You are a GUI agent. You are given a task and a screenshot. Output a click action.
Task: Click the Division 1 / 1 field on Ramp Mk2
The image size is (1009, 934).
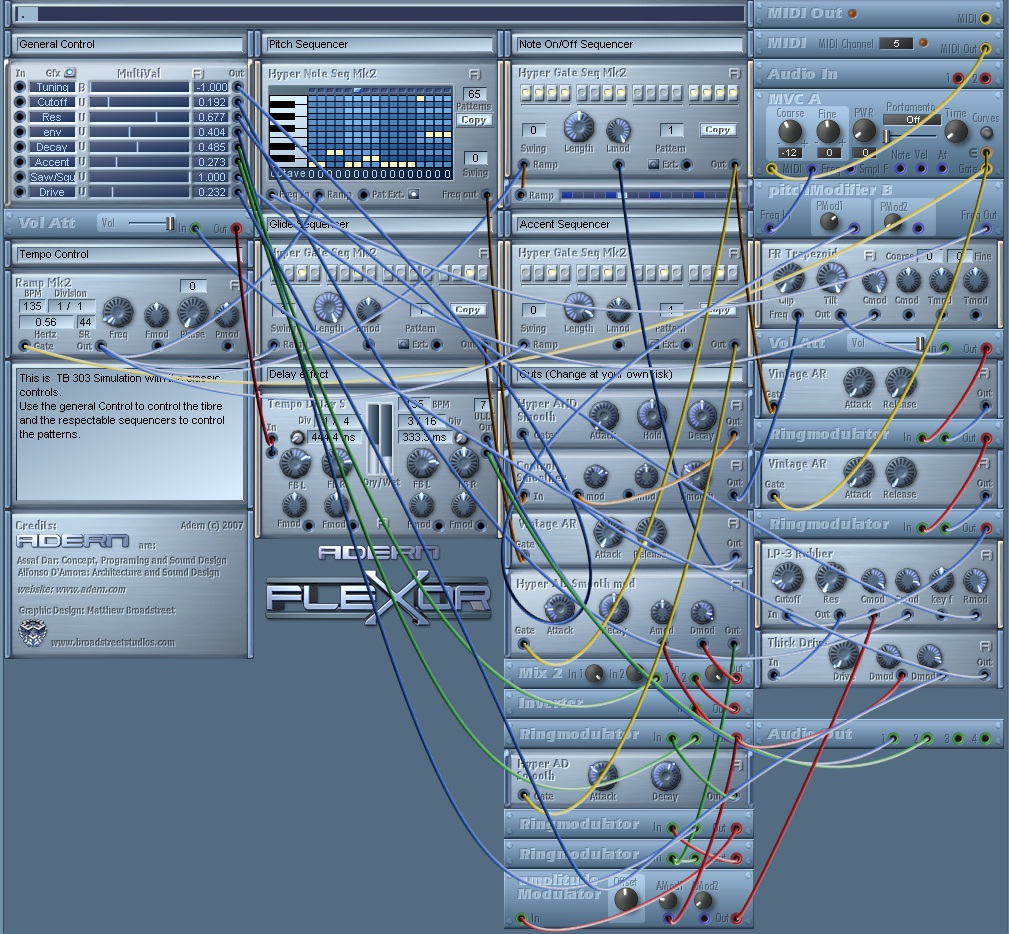pyautogui.click(x=70, y=306)
